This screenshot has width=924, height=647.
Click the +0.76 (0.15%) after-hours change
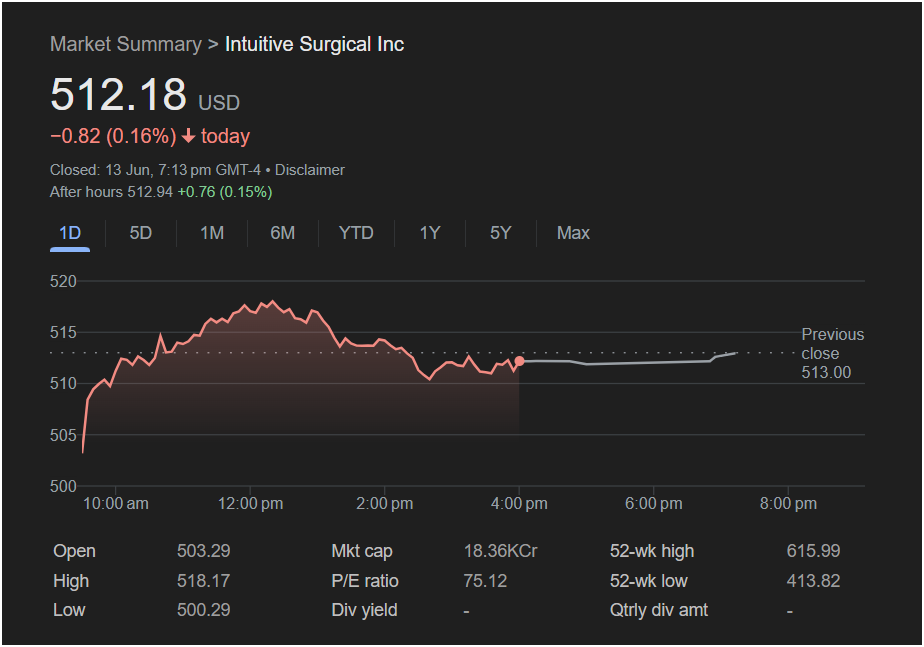click(x=225, y=192)
